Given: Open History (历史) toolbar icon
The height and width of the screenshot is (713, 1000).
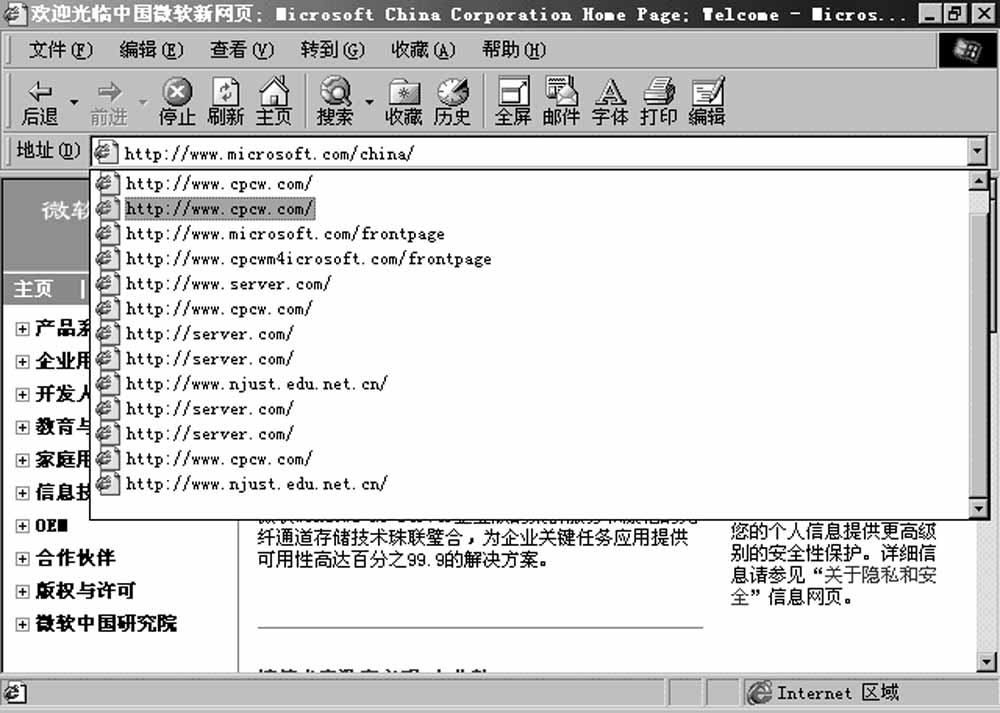Looking at the screenshot, I should (452, 101).
